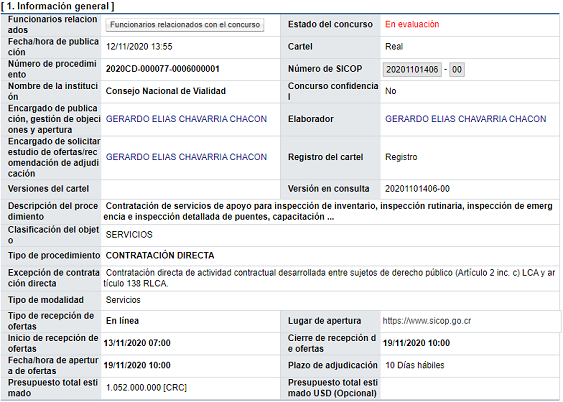Click the 10 Días hábiles adjudication term
This screenshot has width=563, height=402.
[x=415, y=365]
